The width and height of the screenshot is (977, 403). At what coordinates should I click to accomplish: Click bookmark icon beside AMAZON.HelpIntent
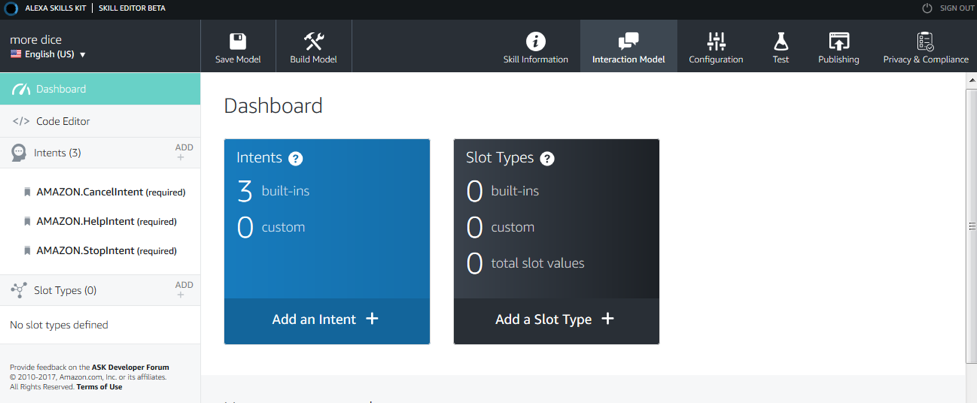(27, 222)
